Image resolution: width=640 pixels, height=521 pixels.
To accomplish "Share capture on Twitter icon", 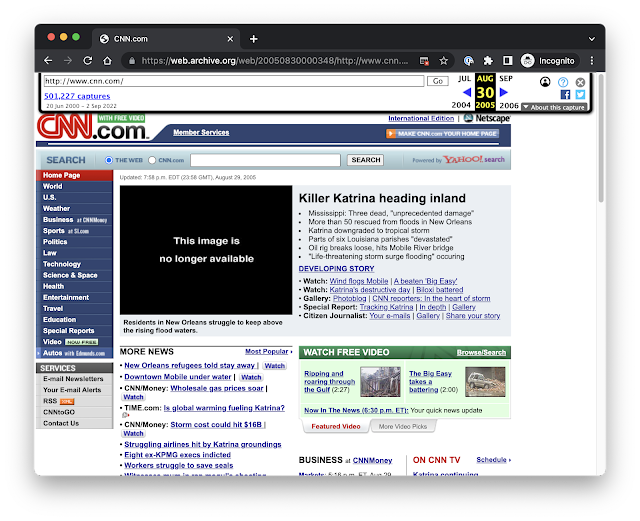I will (580, 95).
